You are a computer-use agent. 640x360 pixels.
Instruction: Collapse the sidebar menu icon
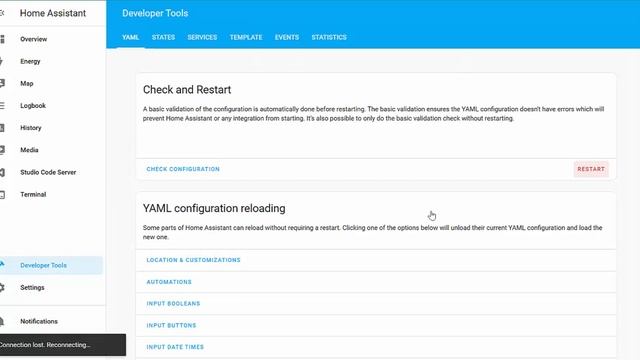2,13
